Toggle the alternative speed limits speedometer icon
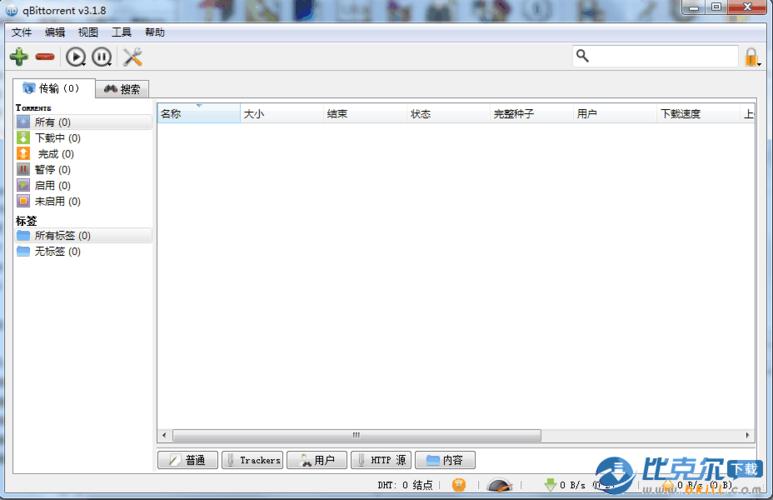This screenshot has height=500, width=773. coord(499,485)
